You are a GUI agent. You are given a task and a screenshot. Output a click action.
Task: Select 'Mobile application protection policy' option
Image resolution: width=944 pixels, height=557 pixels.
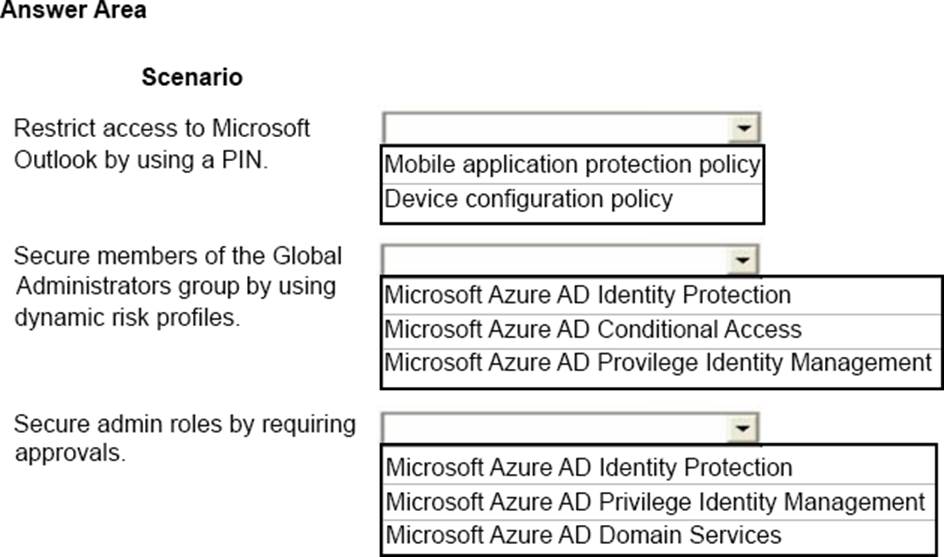(572, 165)
